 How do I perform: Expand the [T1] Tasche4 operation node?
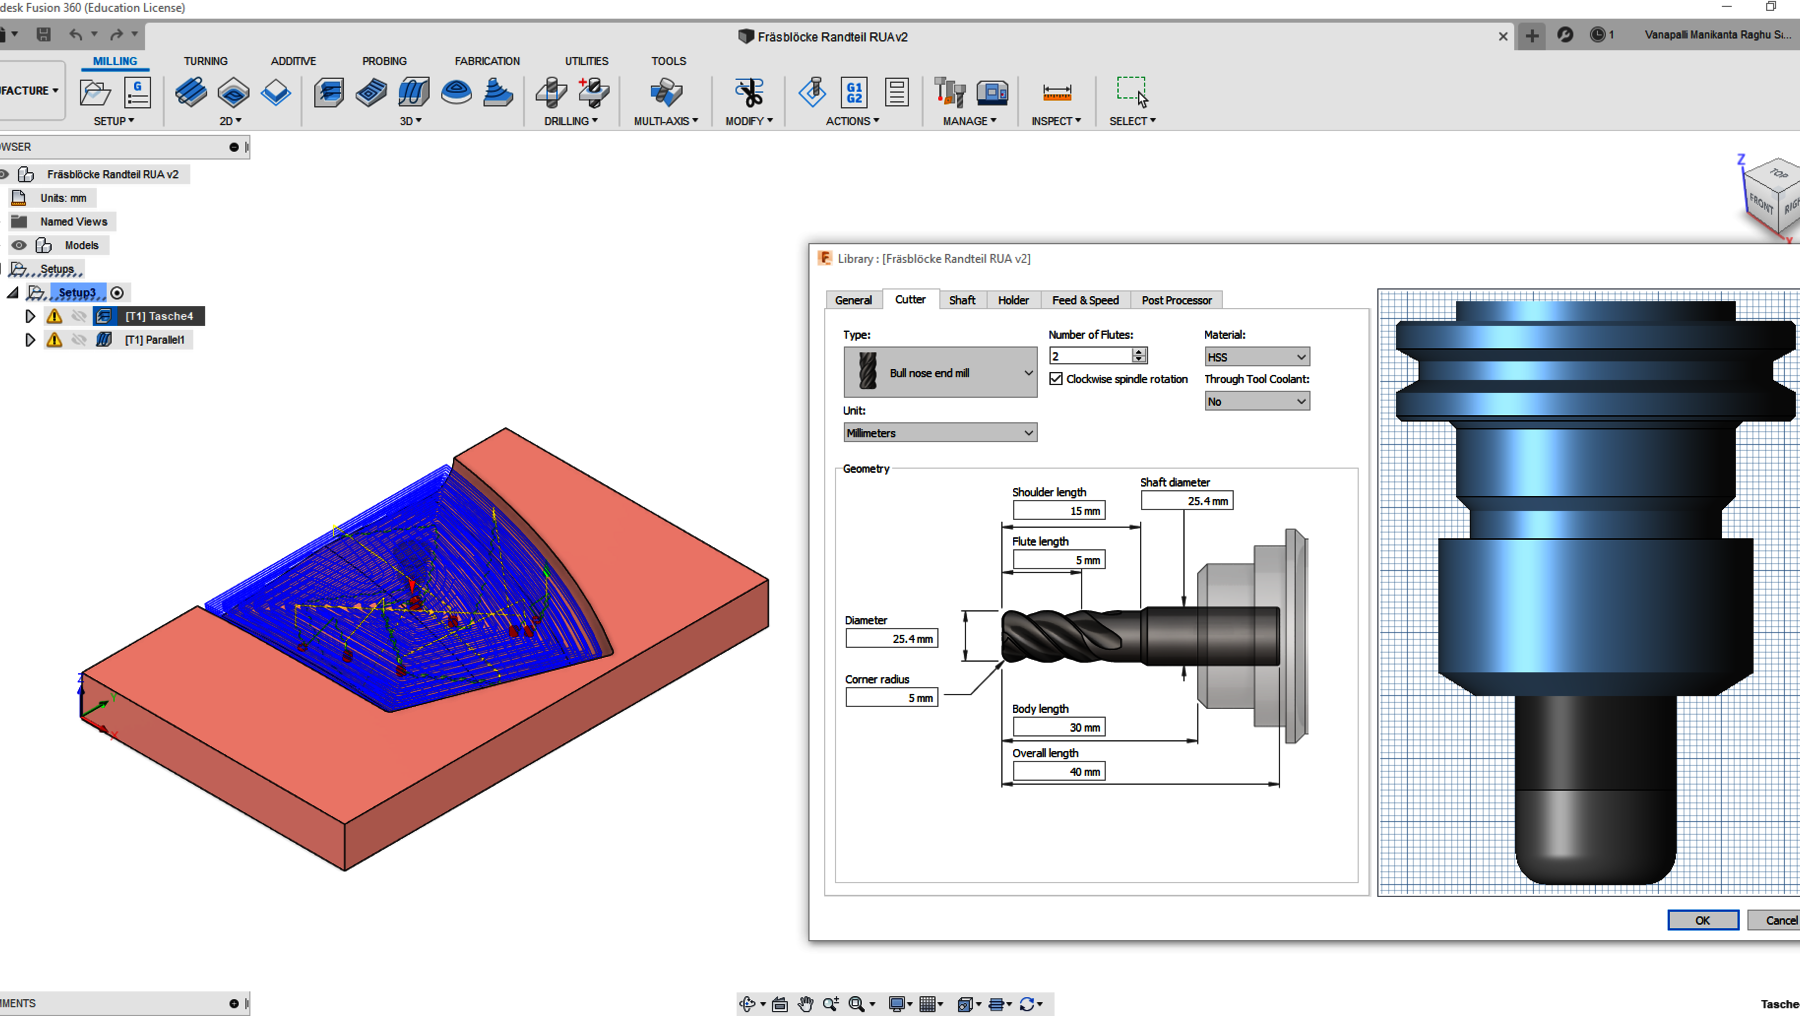pos(30,316)
